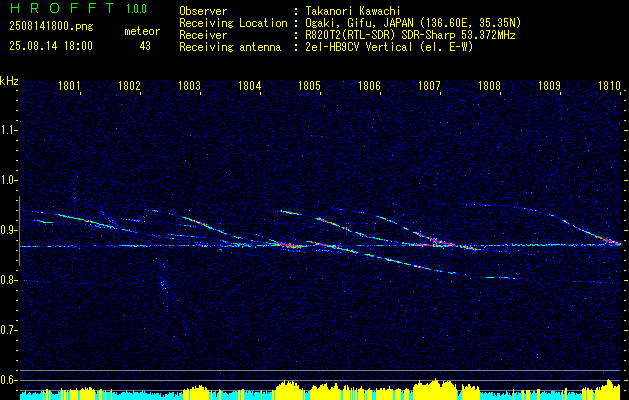
Task: Click the observer name Takanori Kawachi
Action: pos(353,12)
